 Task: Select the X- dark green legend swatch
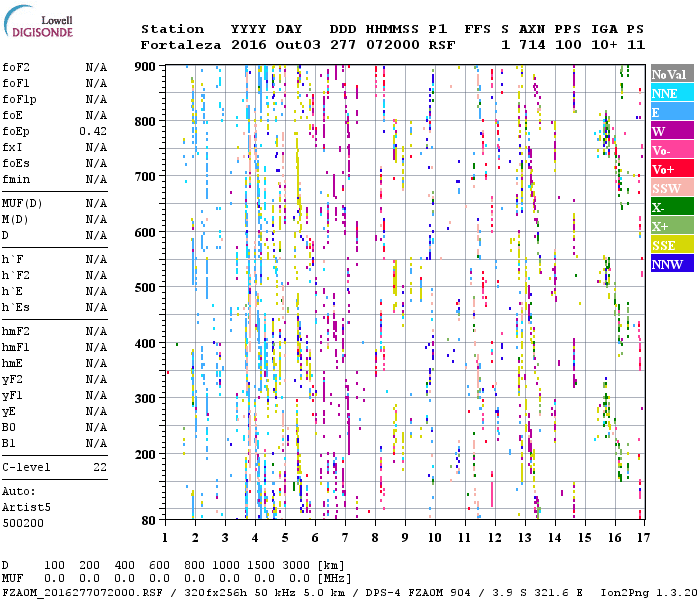pyautogui.click(x=672, y=207)
